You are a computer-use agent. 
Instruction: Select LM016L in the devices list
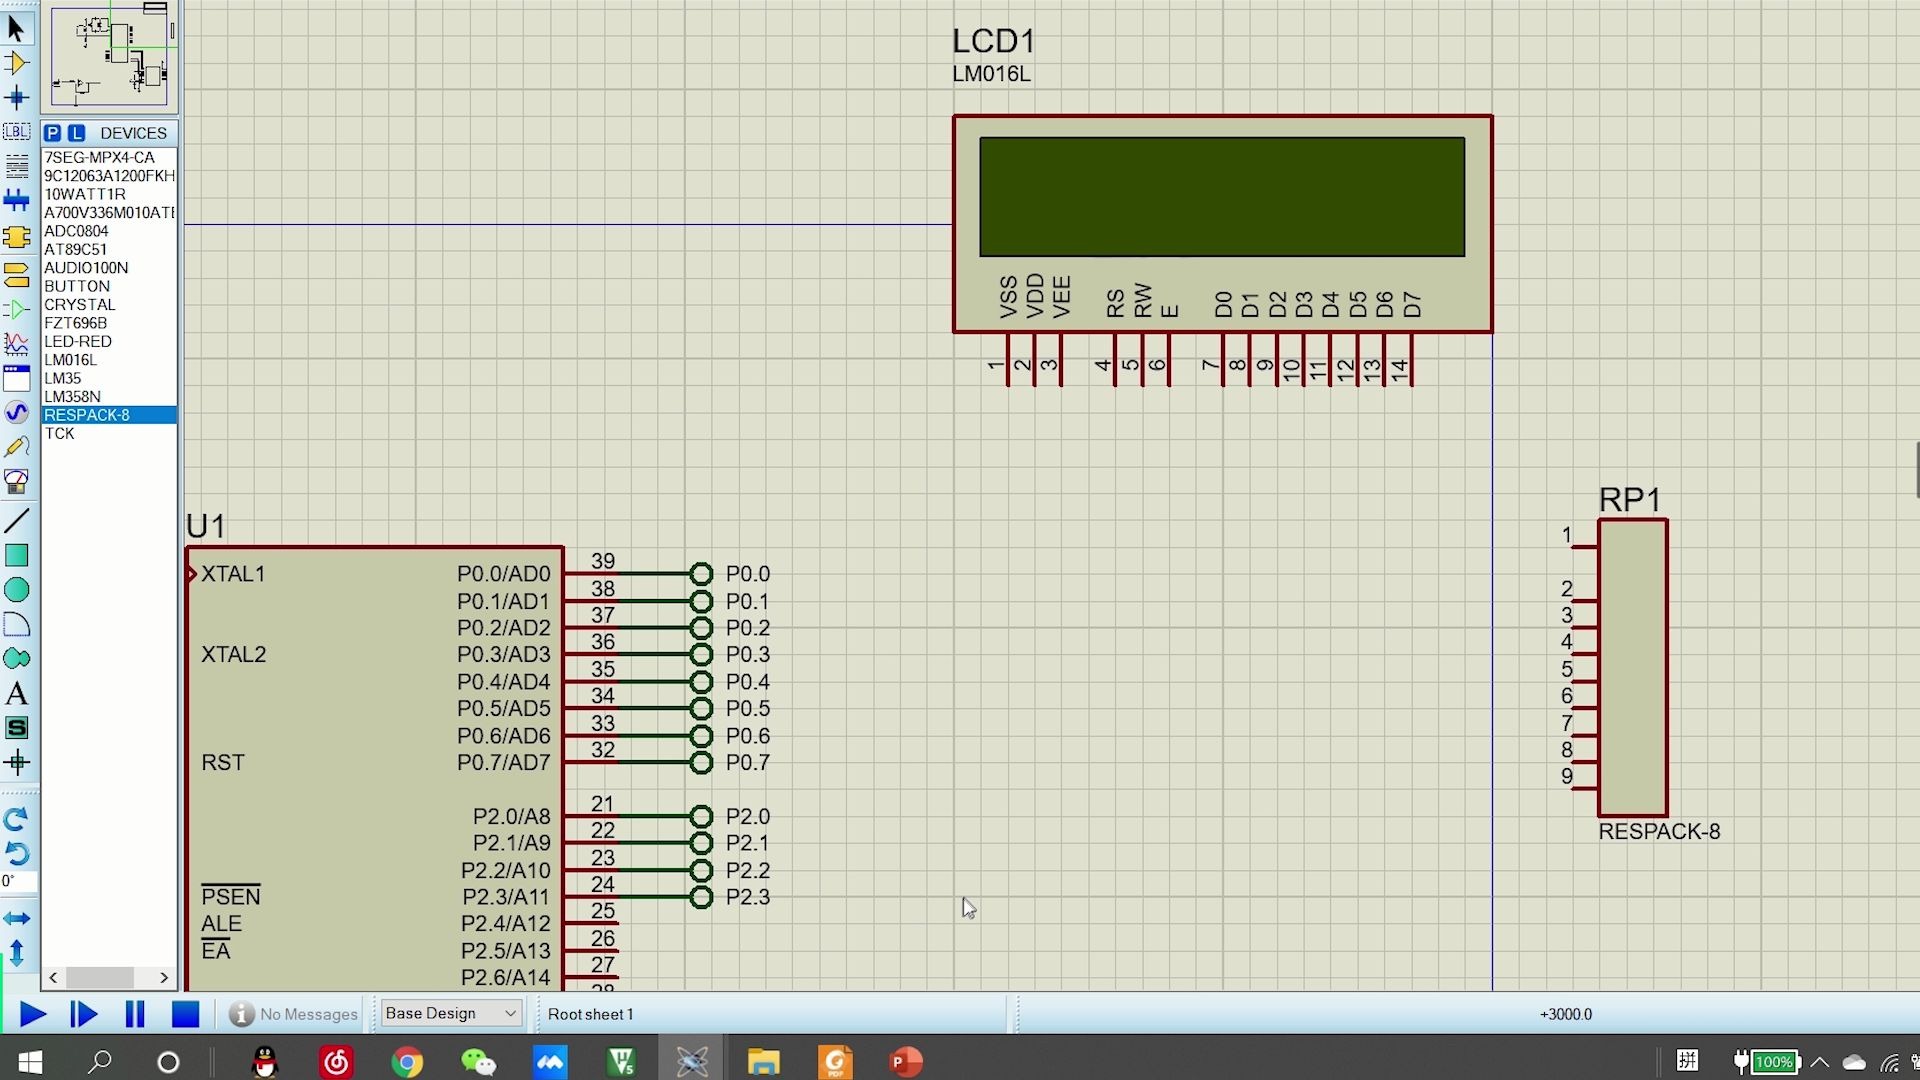coord(71,360)
